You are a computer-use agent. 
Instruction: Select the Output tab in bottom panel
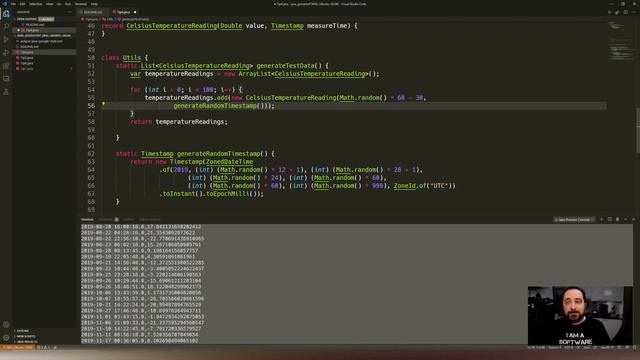pyautogui.click(x=128, y=220)
